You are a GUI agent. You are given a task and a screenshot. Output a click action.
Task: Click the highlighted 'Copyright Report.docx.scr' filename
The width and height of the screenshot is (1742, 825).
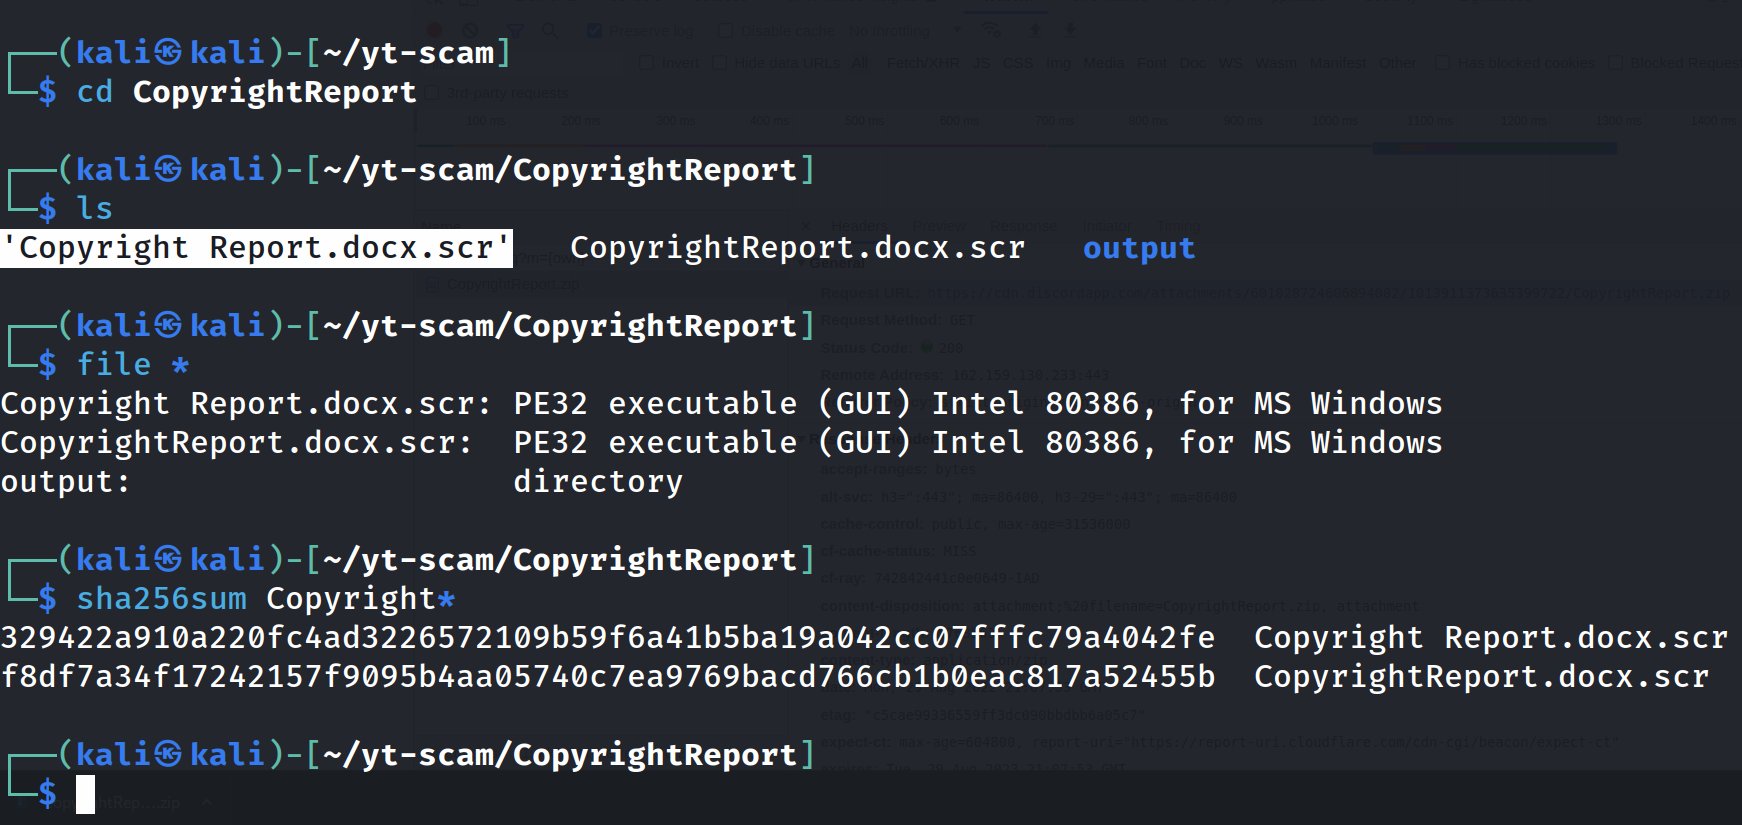pyautogui.click(x=256, y=248)
